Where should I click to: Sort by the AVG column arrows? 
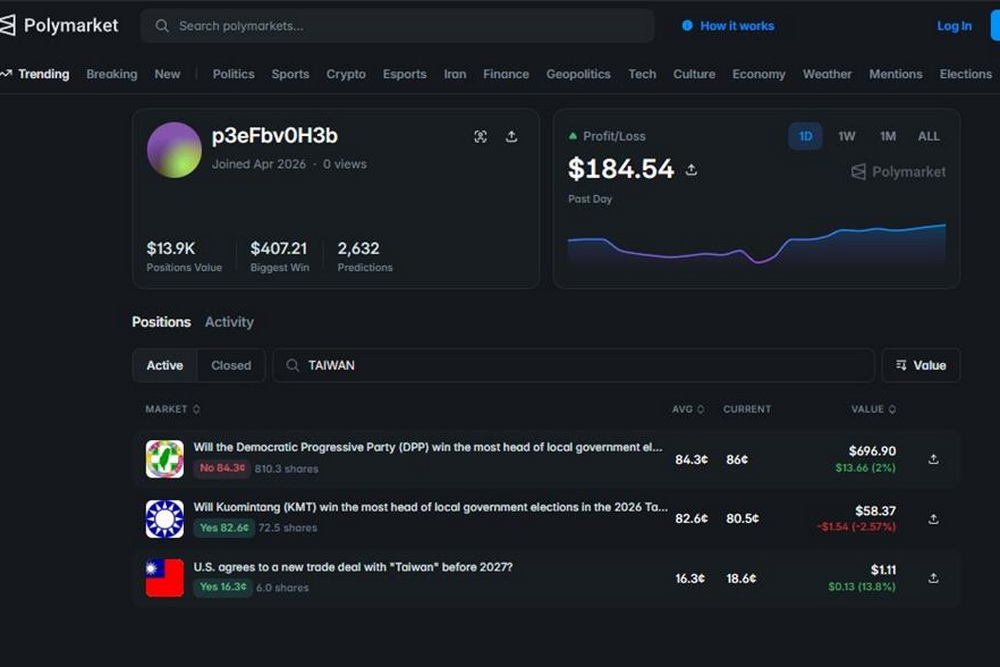(701, 409)
